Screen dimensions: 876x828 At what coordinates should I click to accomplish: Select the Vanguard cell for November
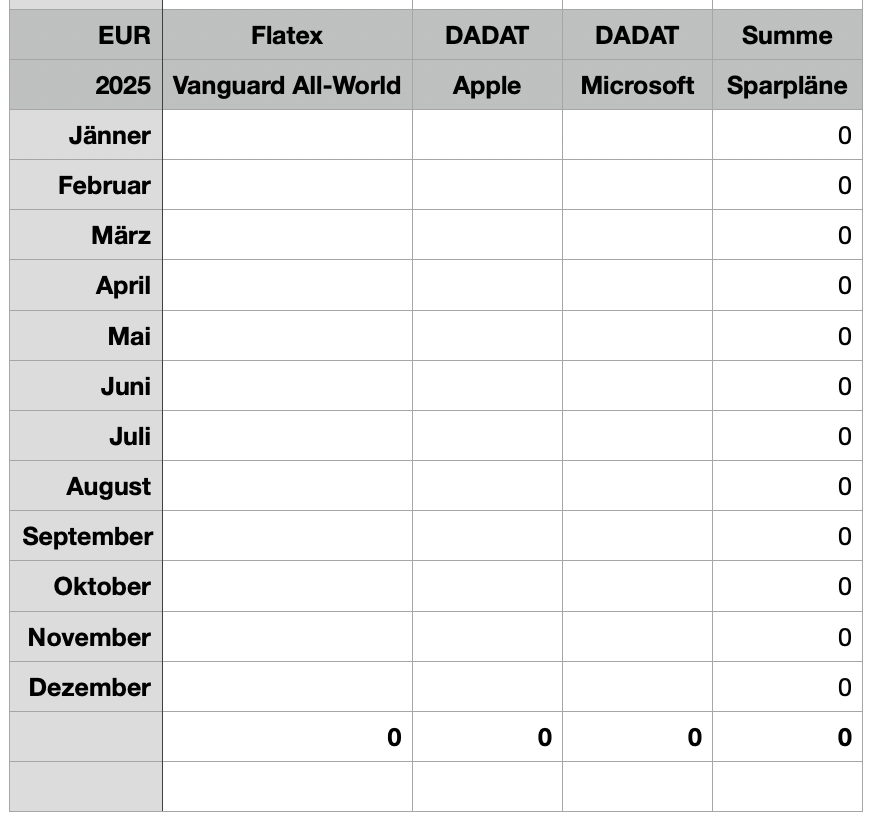click(x=287, y=637)
